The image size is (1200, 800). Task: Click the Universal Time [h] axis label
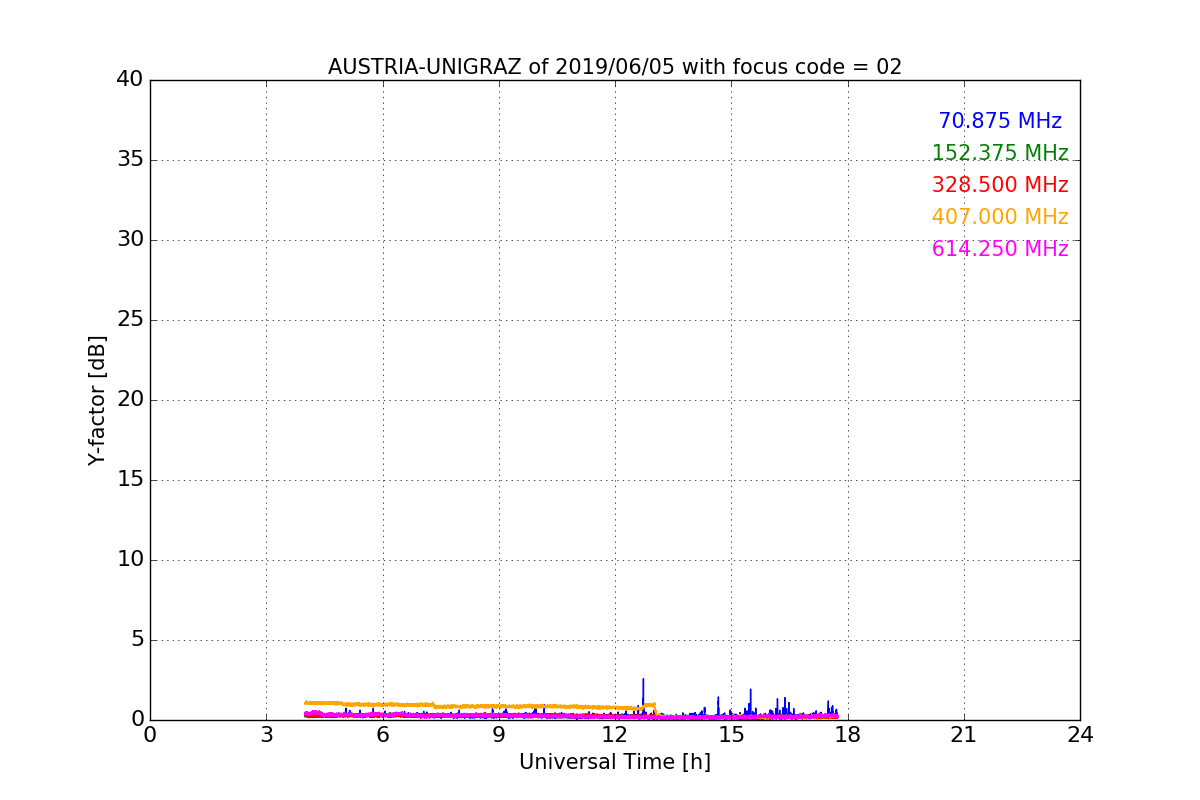coord(615,762)
